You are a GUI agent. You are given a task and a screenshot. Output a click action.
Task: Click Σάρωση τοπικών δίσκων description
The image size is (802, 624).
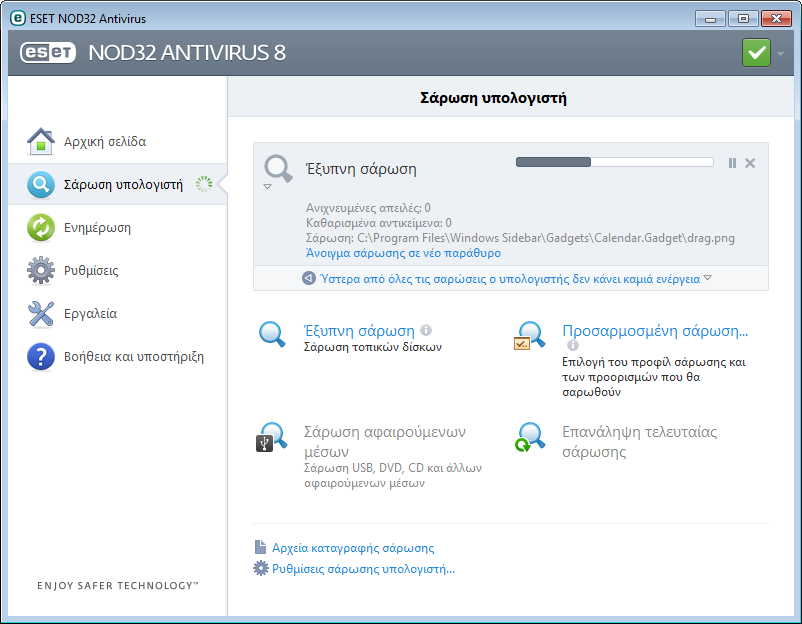372,347
